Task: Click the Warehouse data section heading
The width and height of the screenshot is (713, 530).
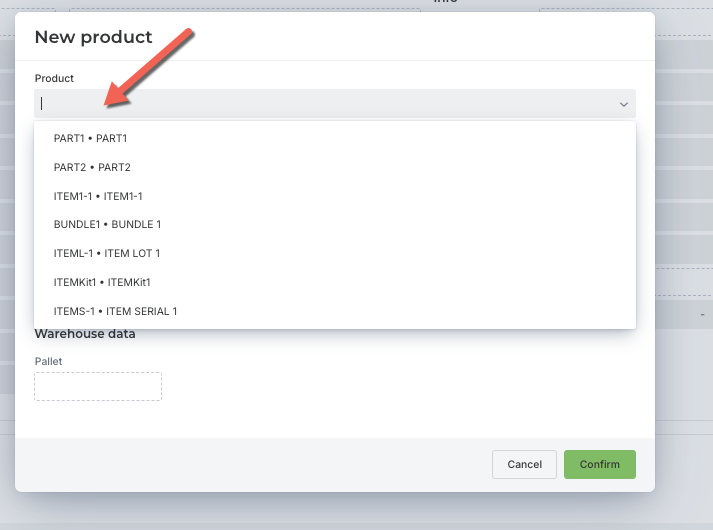Action: [x=85, y=334]
